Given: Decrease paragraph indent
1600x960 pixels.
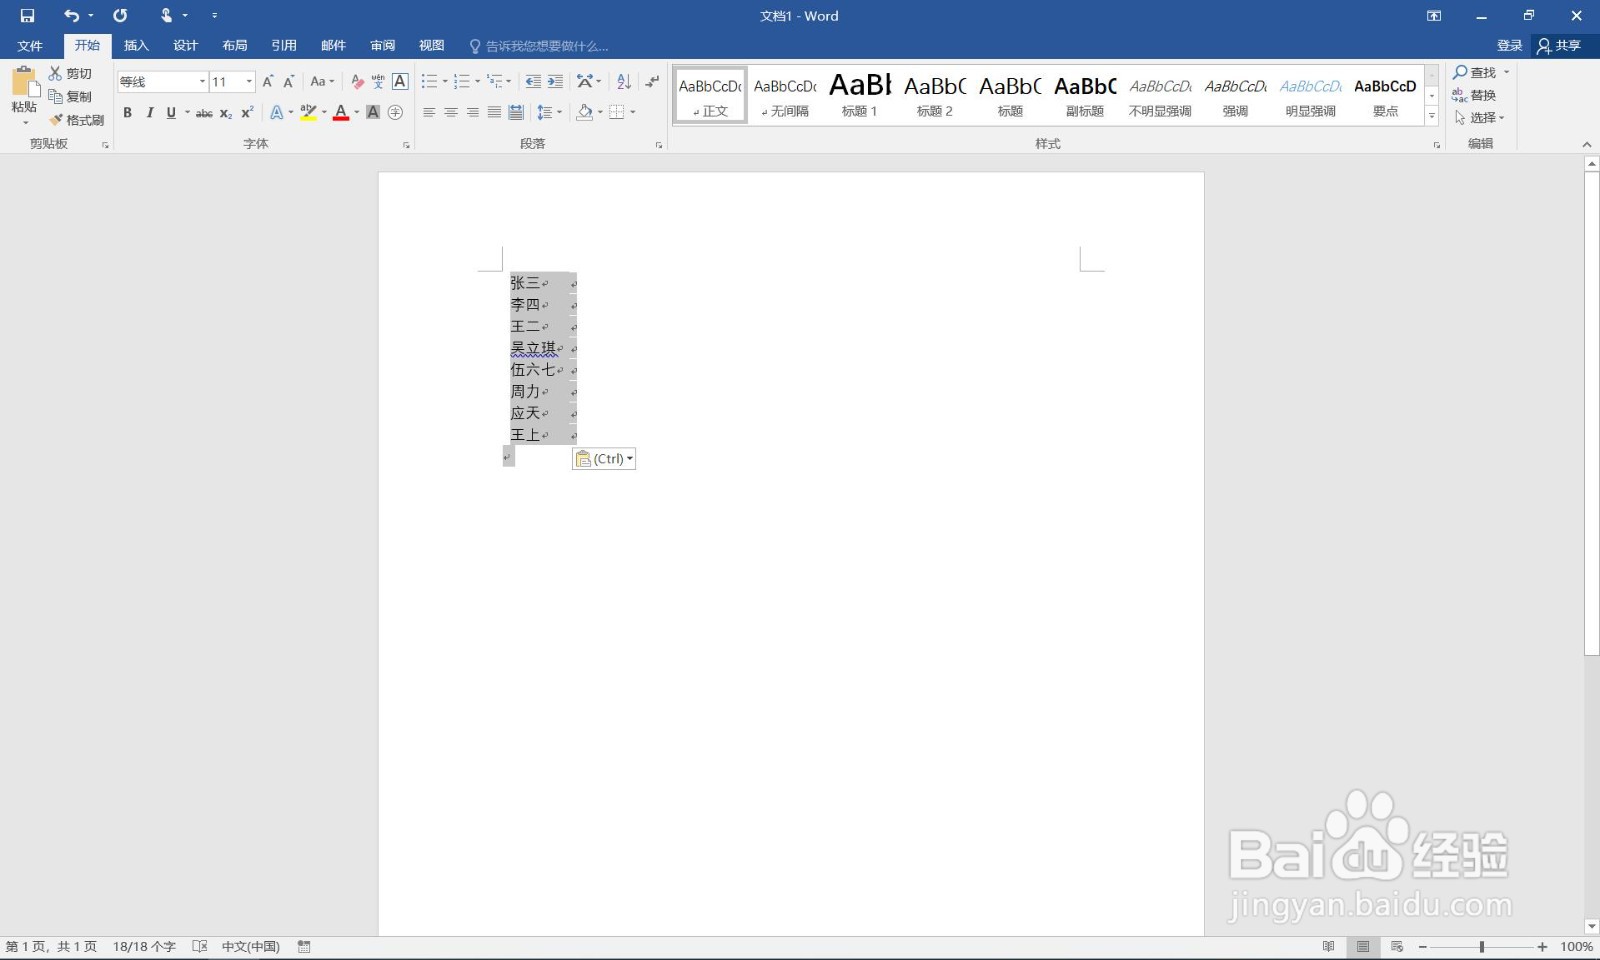Looking at the screenshot, I should click(533, 82).
